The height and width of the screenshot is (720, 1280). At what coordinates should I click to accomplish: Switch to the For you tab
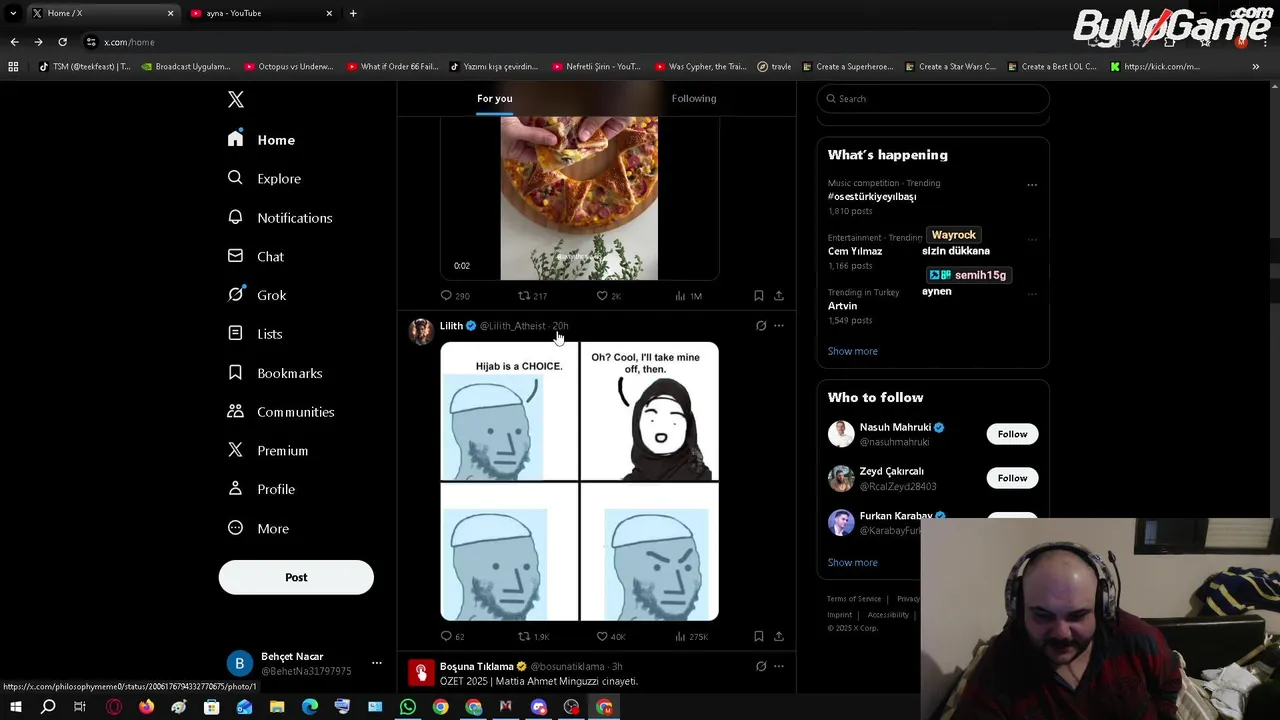pyautogui.click(x=494, y=98)
